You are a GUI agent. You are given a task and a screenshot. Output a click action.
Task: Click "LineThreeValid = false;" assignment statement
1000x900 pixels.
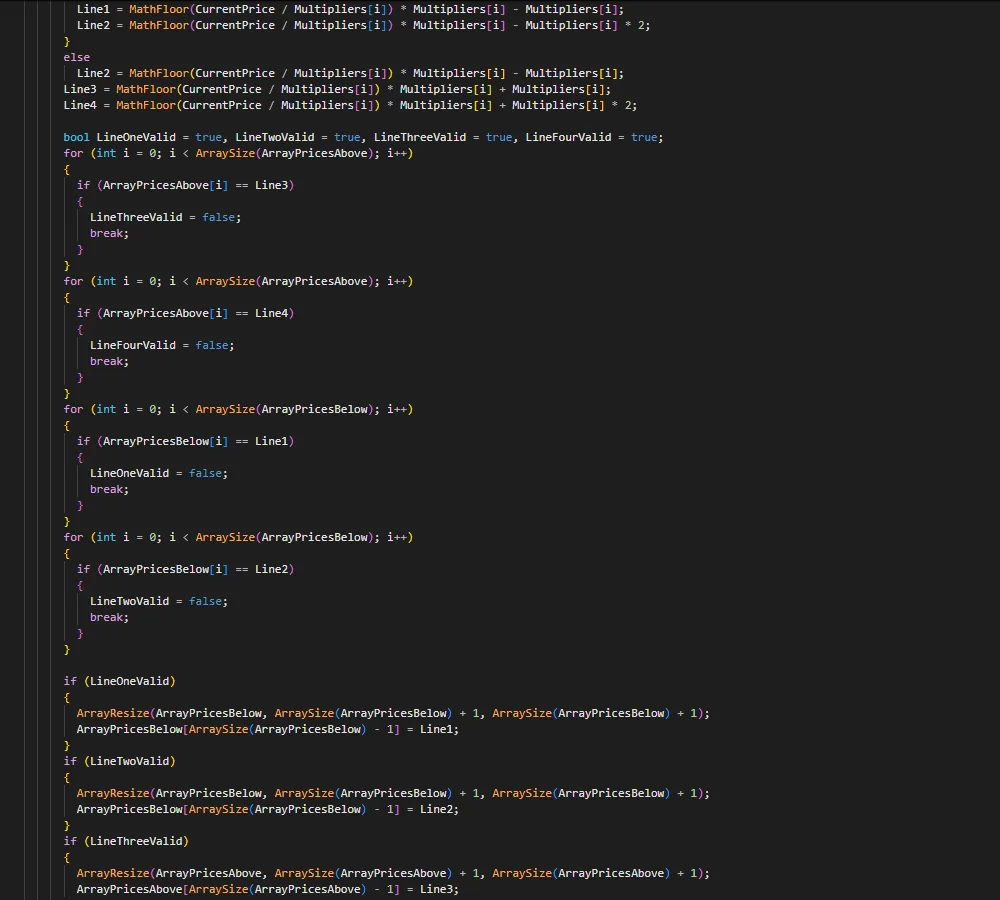tap(165, 217)
